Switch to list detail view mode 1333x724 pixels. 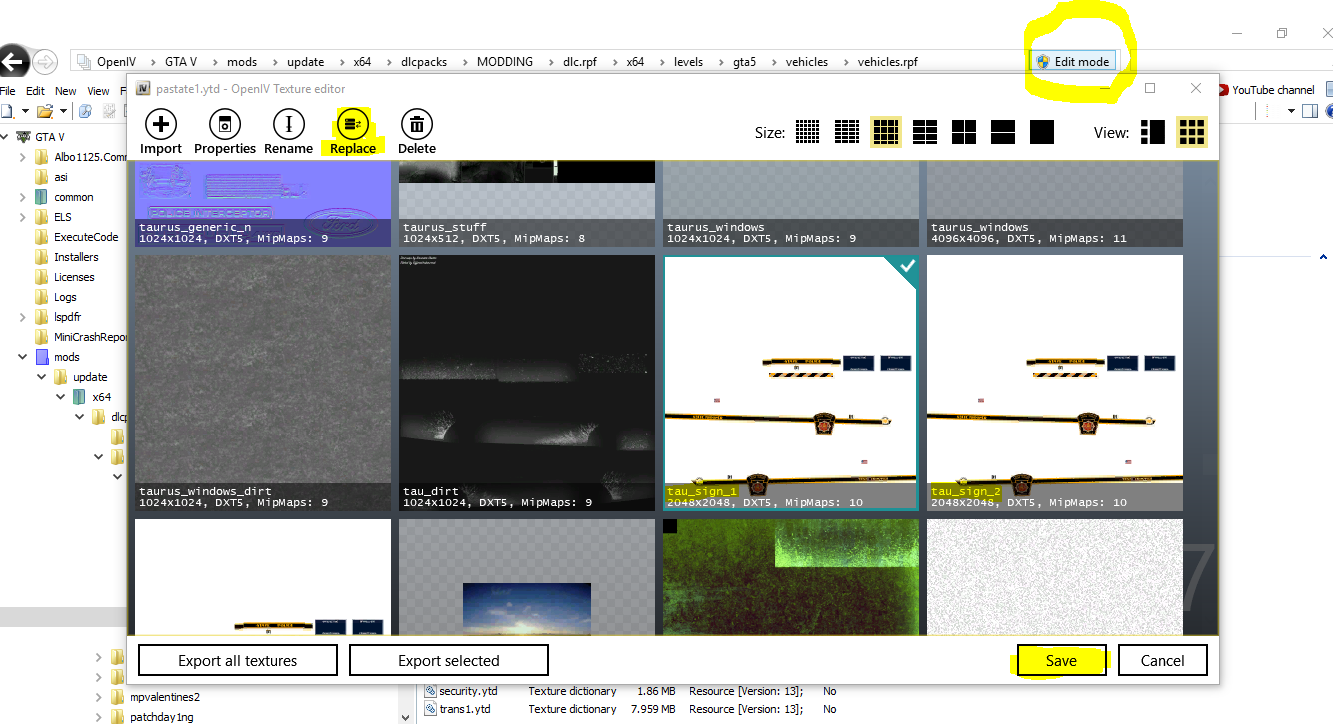1152,132
